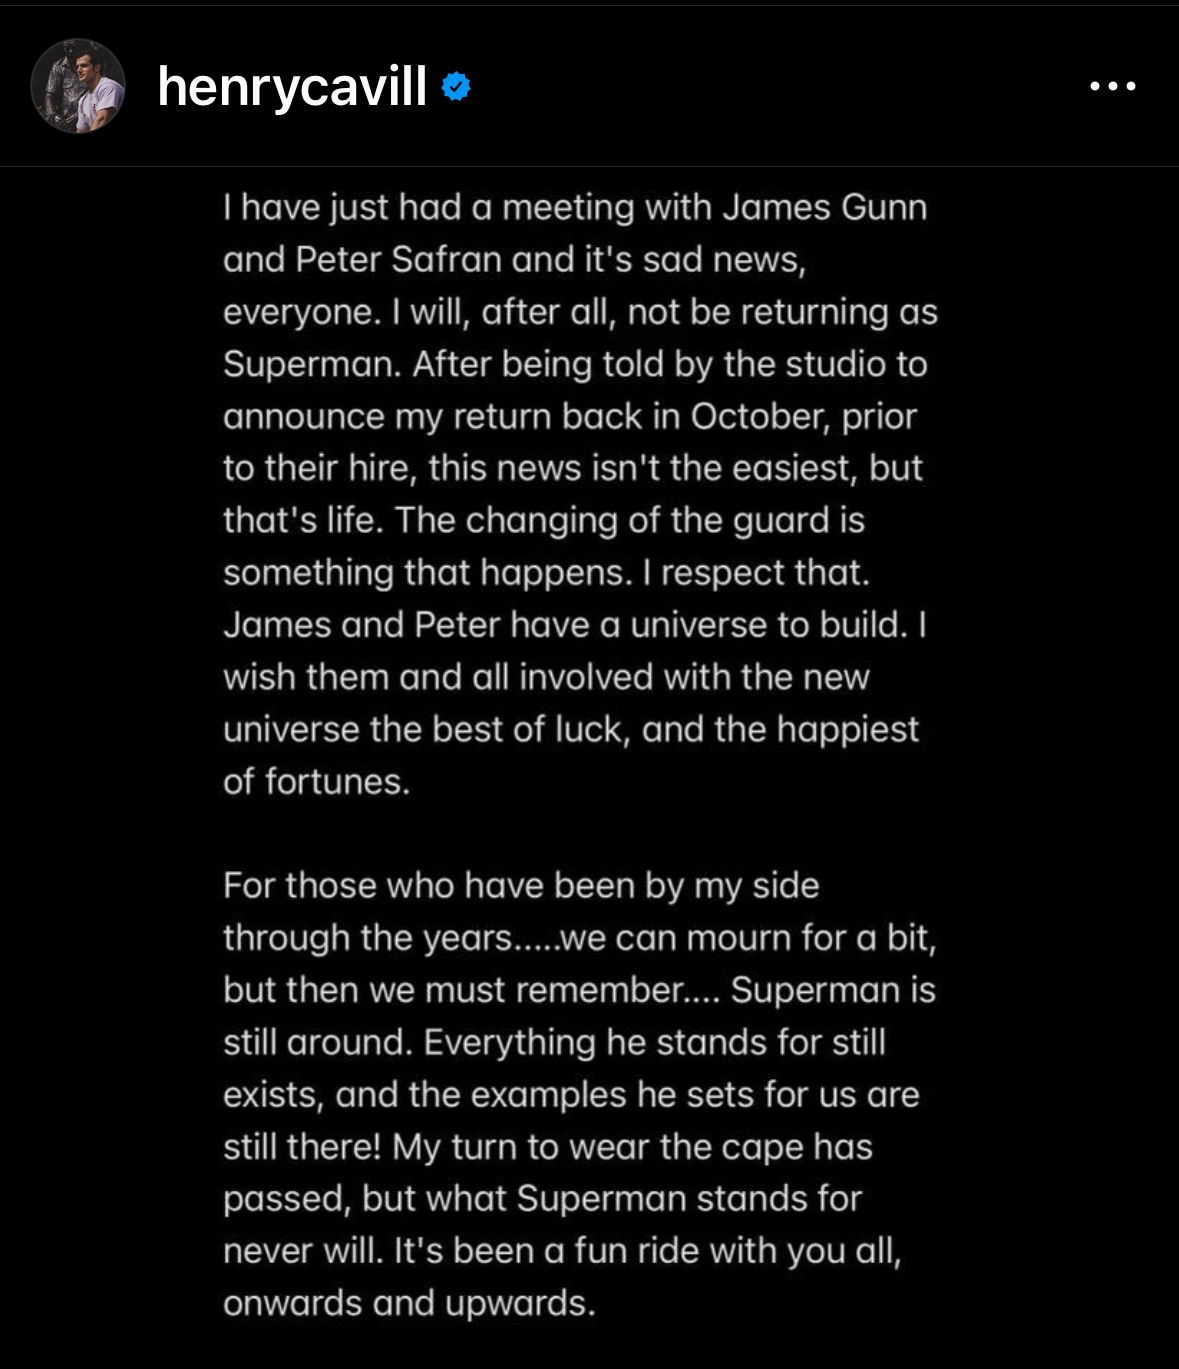The width and height of the screenshot is (1179, 1369).
Task: Tap the second paragraph starting 'For those'
Action: coord(580,1094)
